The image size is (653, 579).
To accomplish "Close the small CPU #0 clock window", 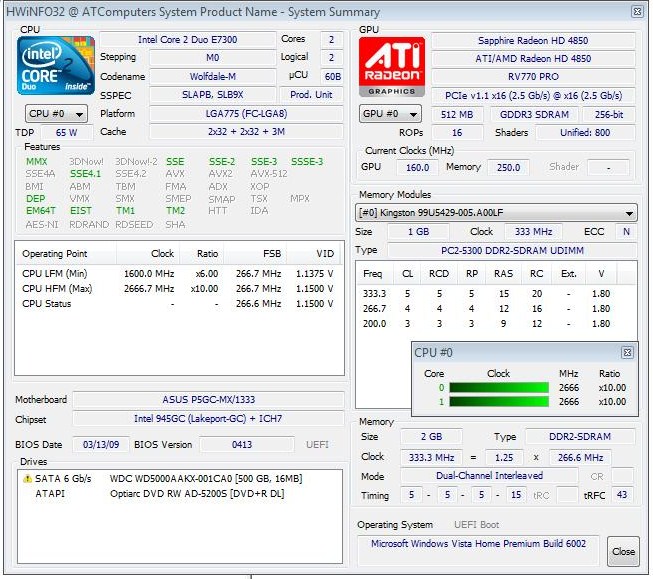I will coord(627,353).
